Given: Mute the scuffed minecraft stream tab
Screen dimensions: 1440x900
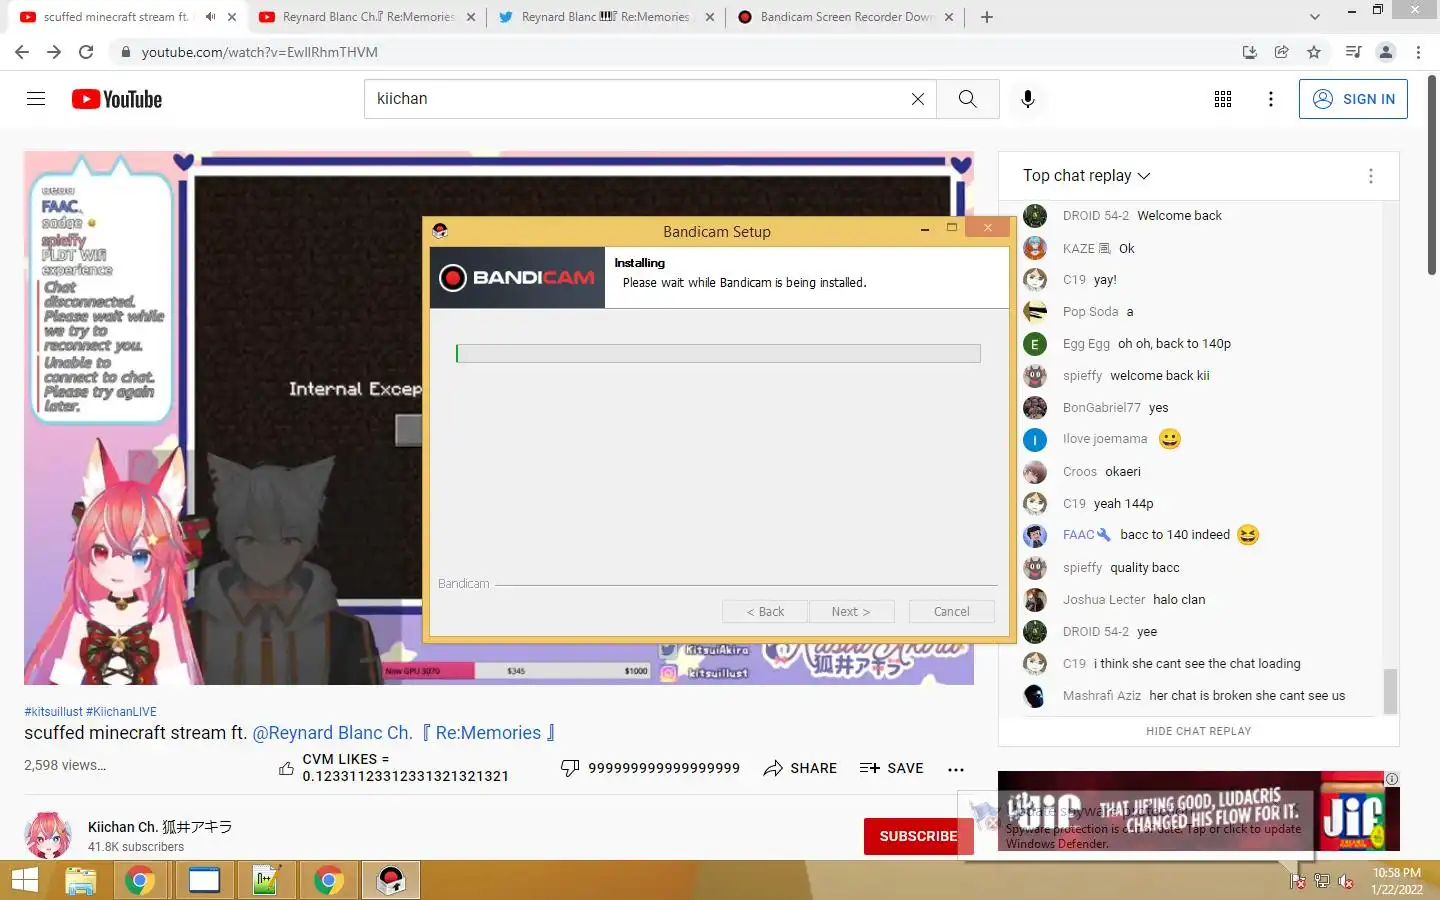Looking at the screenshot, I should (210, 17).
